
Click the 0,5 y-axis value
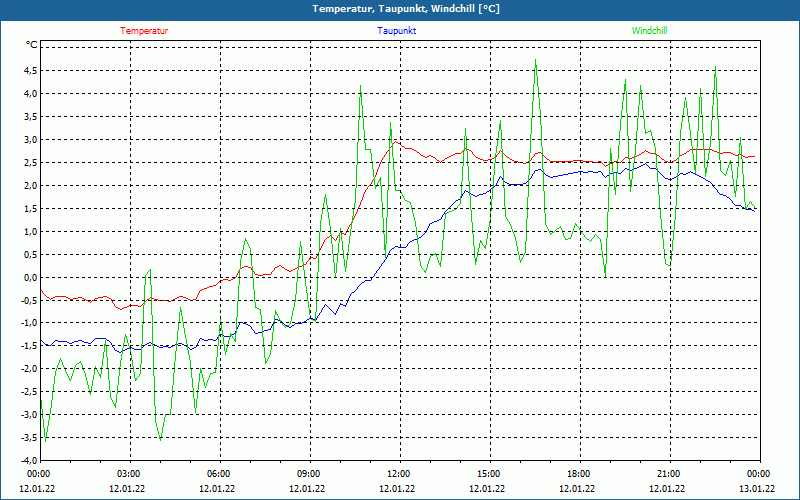pos(31,255)
